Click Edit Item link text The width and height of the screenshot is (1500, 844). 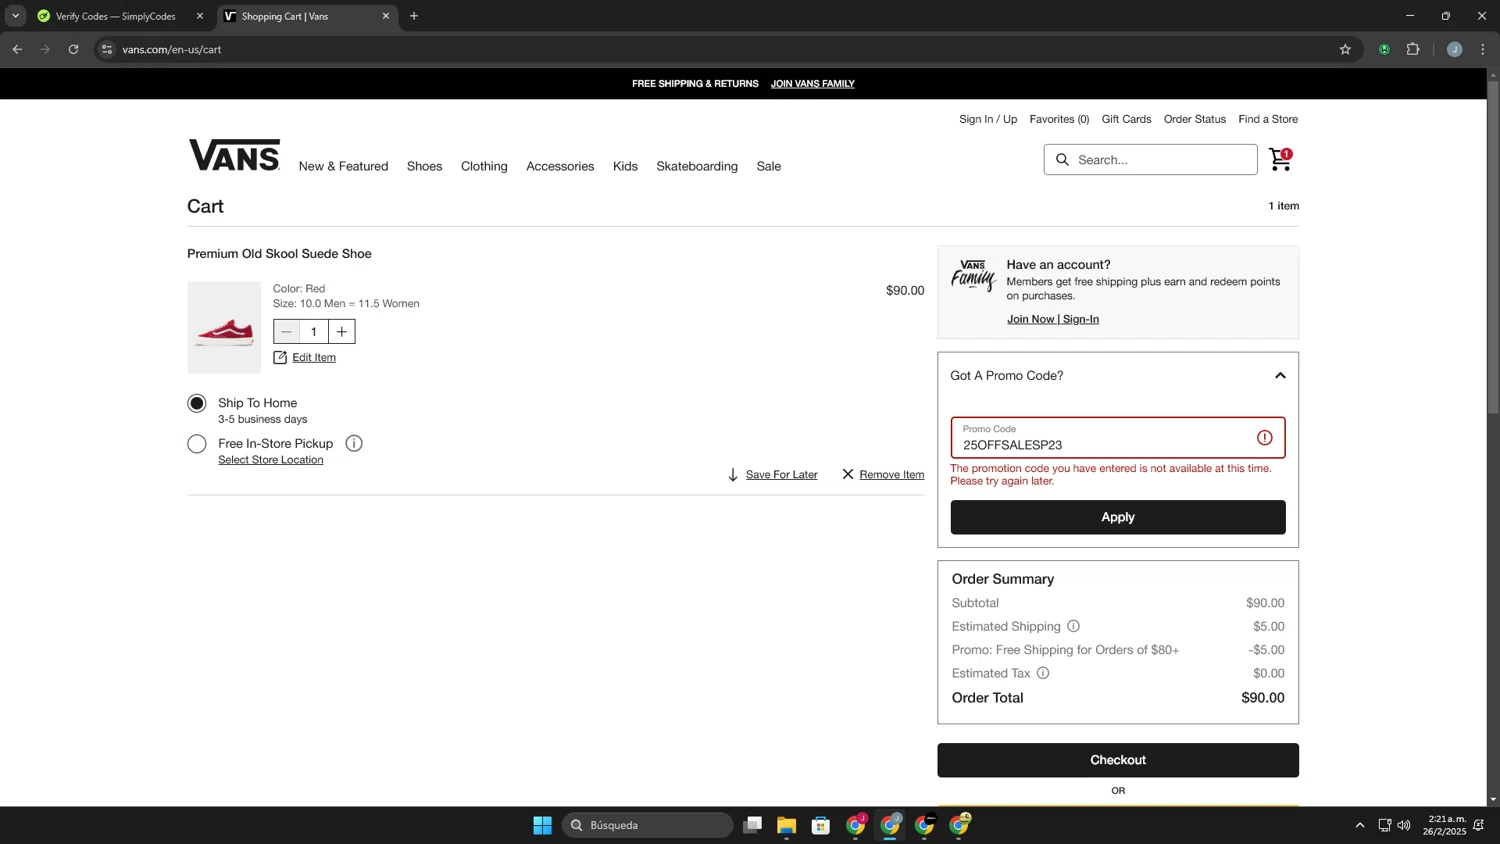click(314, 358)
